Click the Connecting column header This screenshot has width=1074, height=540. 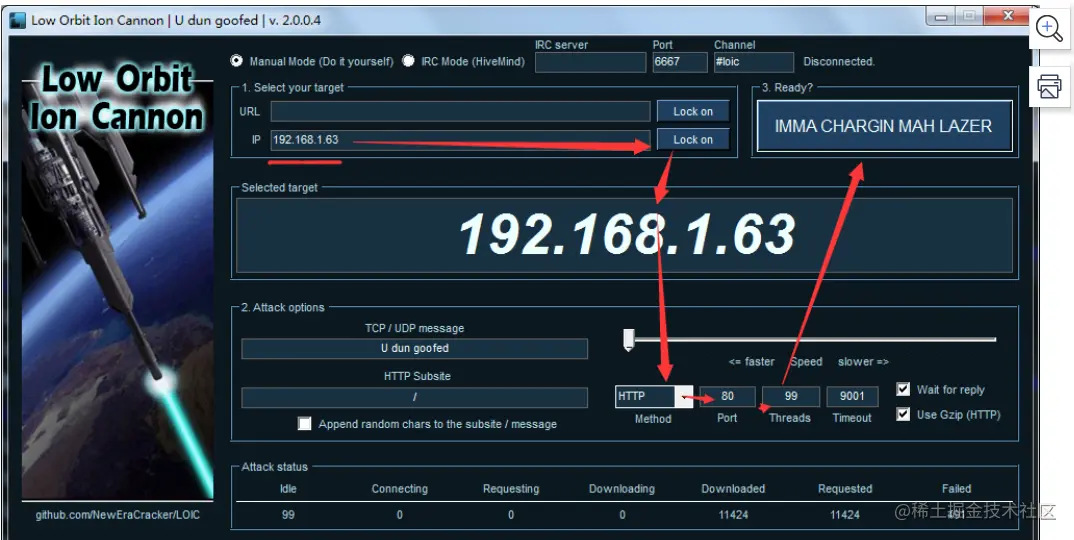click(x=399, y=489)
